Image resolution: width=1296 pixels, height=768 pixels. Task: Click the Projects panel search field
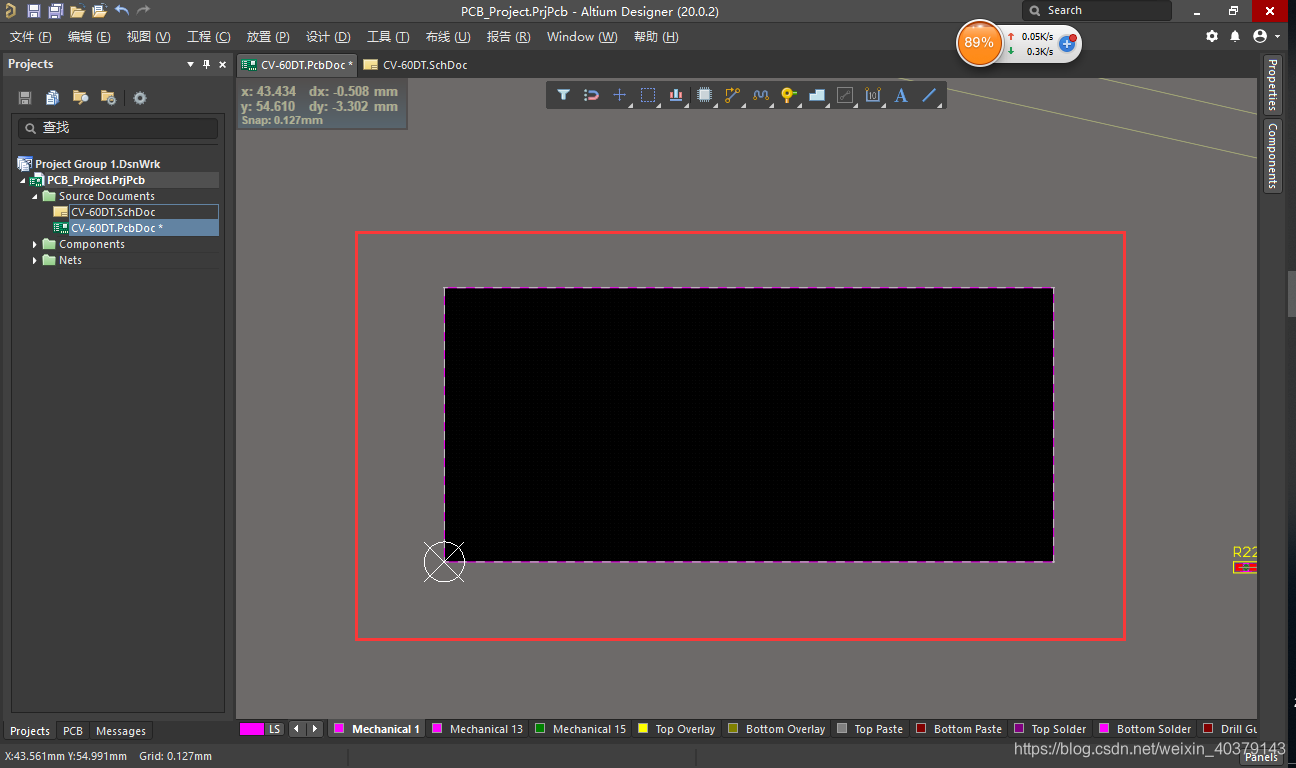[118, 128]
